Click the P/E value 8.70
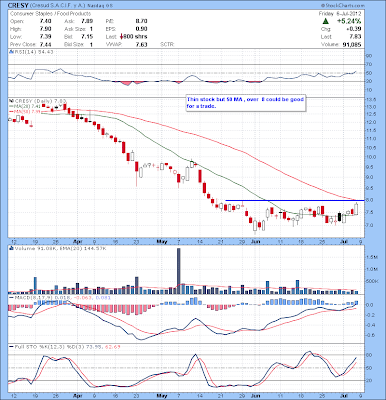Viewport: 386px width, 400px height. (141, 21)
